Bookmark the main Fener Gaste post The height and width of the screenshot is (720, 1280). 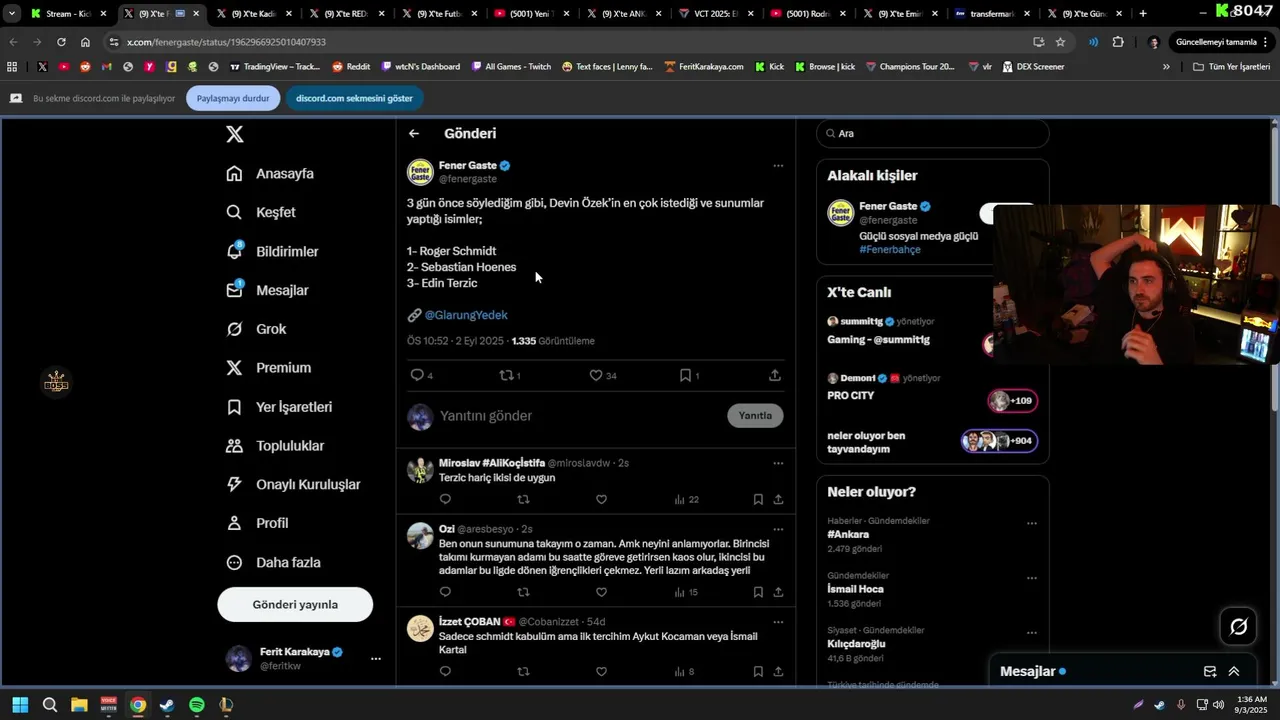[x=685, y=375]
